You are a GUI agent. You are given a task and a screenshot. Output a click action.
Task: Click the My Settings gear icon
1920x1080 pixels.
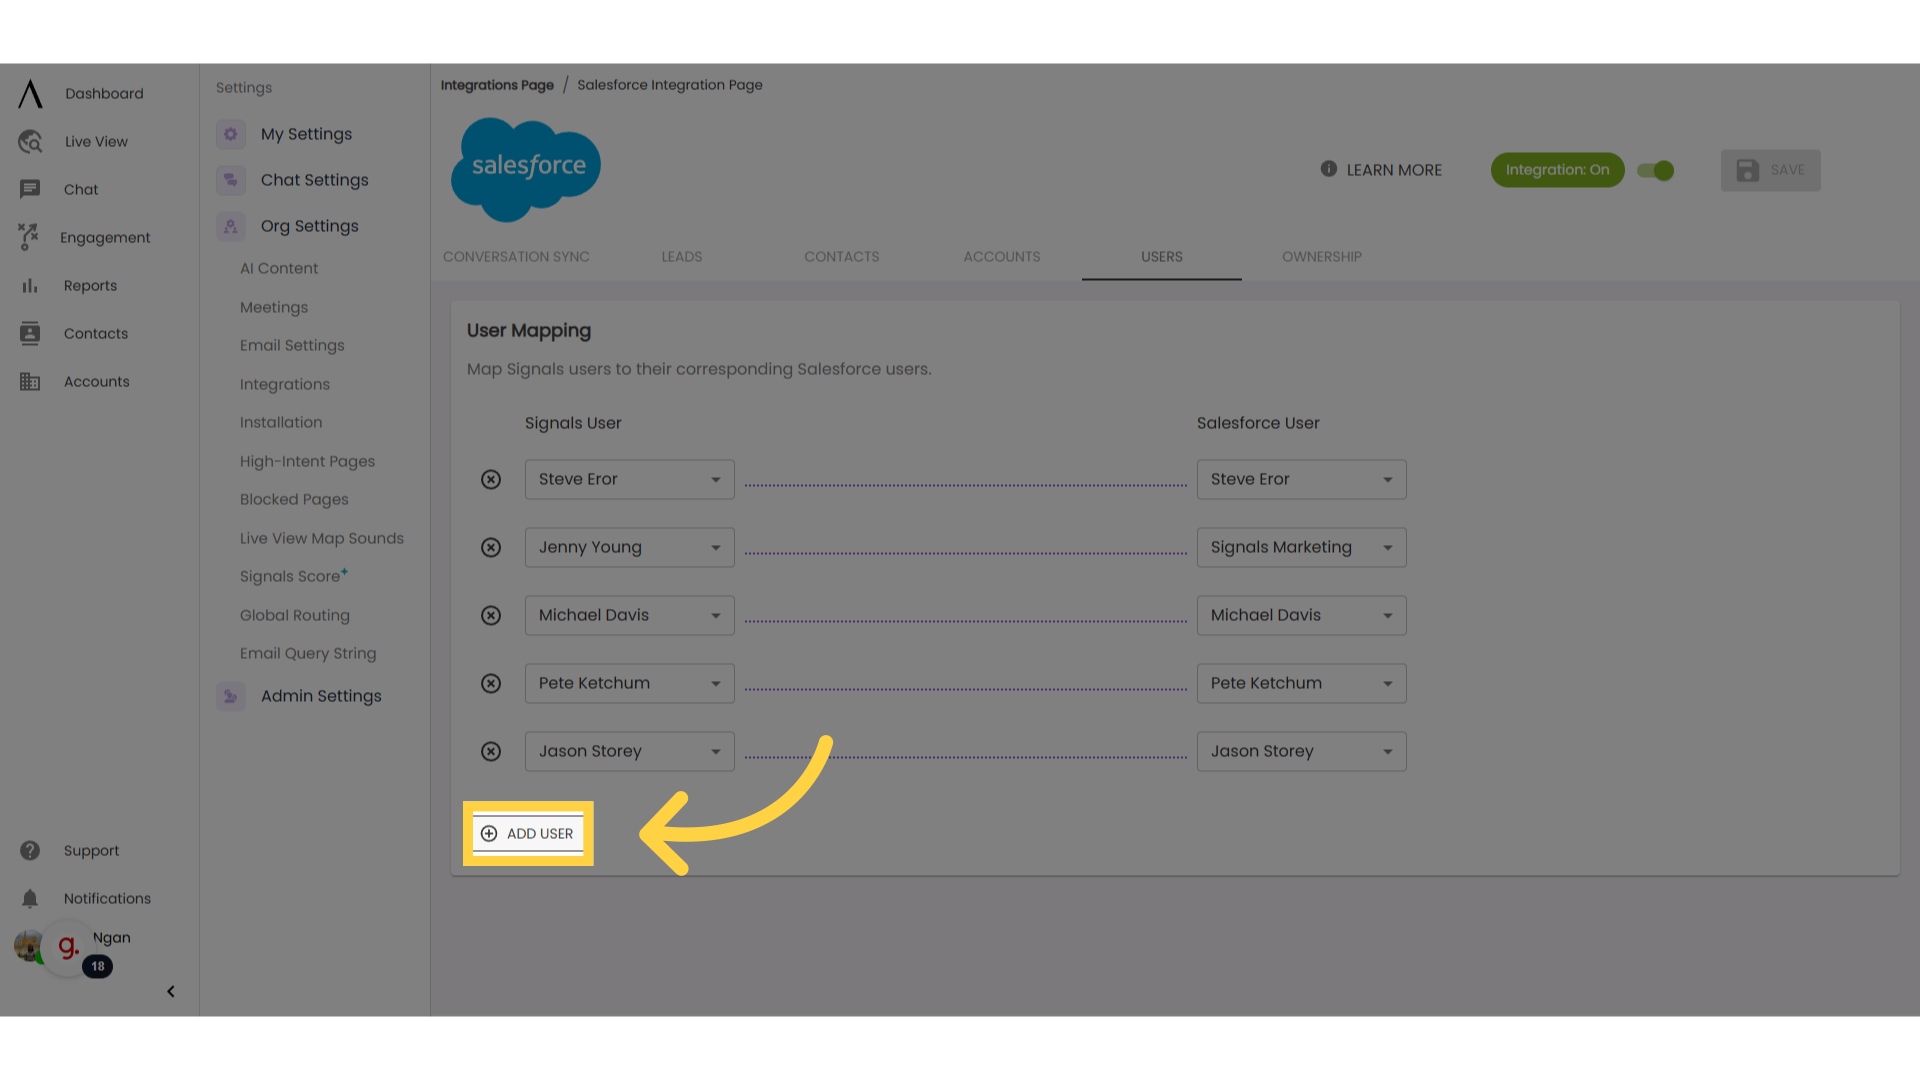(231, 134)
